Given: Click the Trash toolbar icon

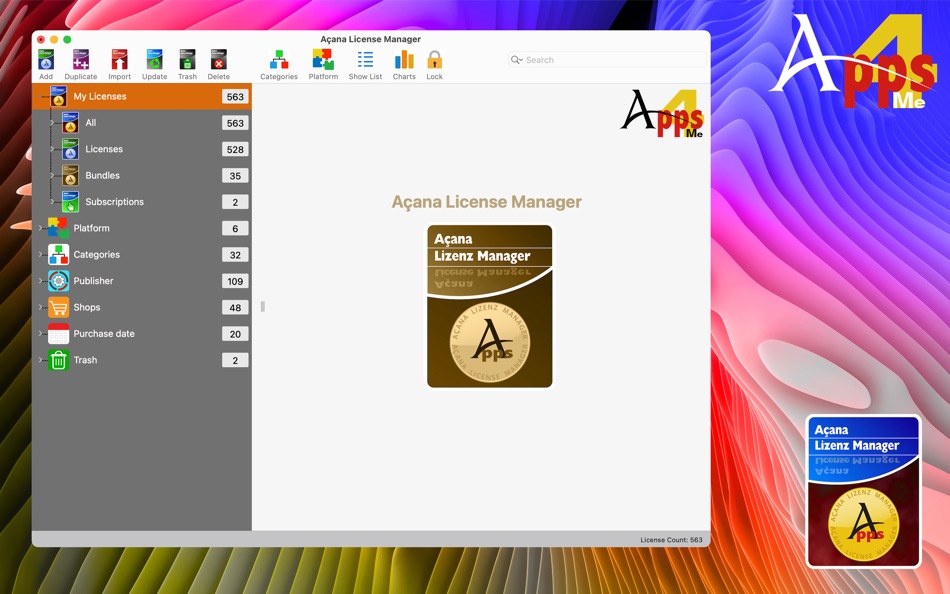Looking at the screenshot, I should (x=187, y=60).
